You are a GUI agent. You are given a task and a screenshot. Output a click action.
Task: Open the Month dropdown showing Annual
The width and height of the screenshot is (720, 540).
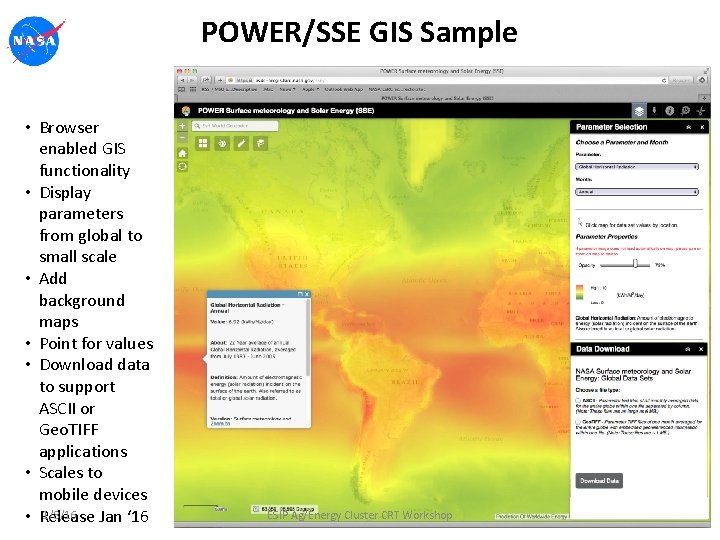click(x=637, y=192)
